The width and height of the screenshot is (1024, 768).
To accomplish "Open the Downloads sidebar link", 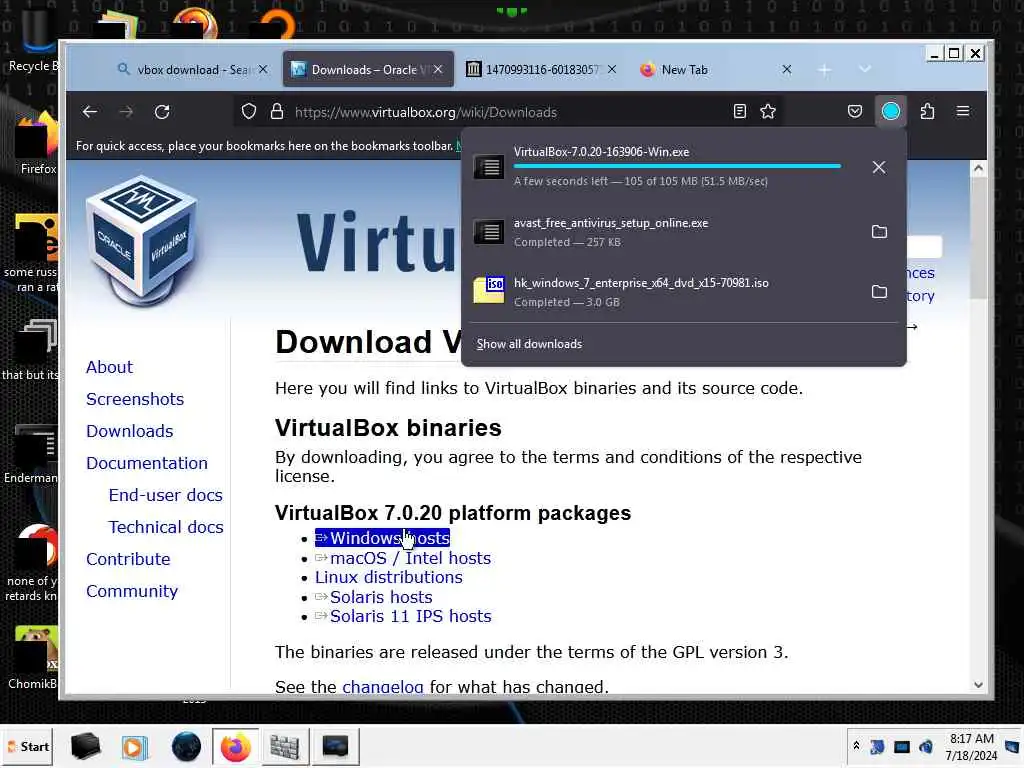I will pyautogui.click(x=129, y=431).
